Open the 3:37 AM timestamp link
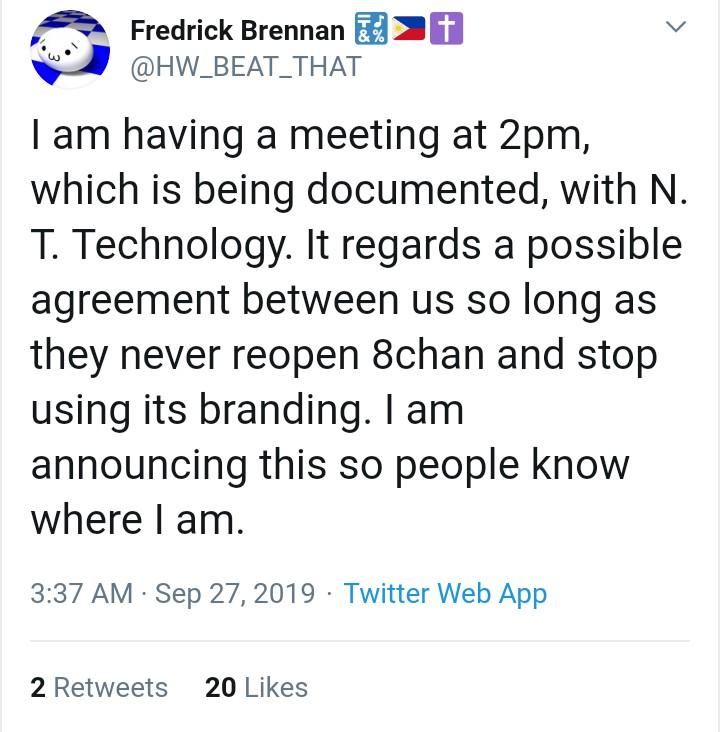This screenshot has width=720, height=732. (x=81, y=593)
